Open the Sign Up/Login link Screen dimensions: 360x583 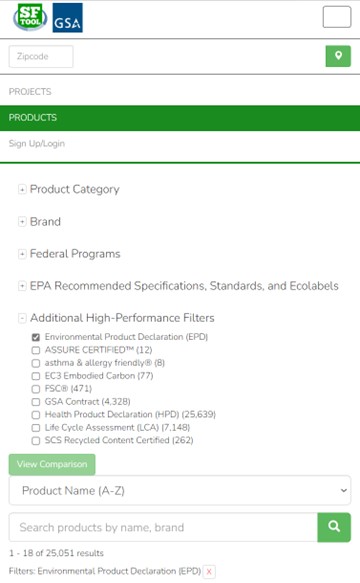point(37,144)
